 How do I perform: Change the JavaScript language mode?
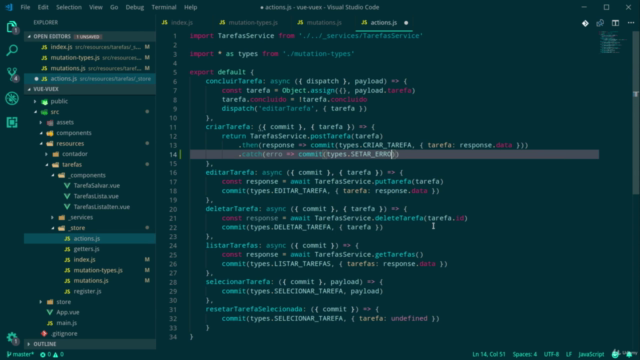(x=591, y=354)
